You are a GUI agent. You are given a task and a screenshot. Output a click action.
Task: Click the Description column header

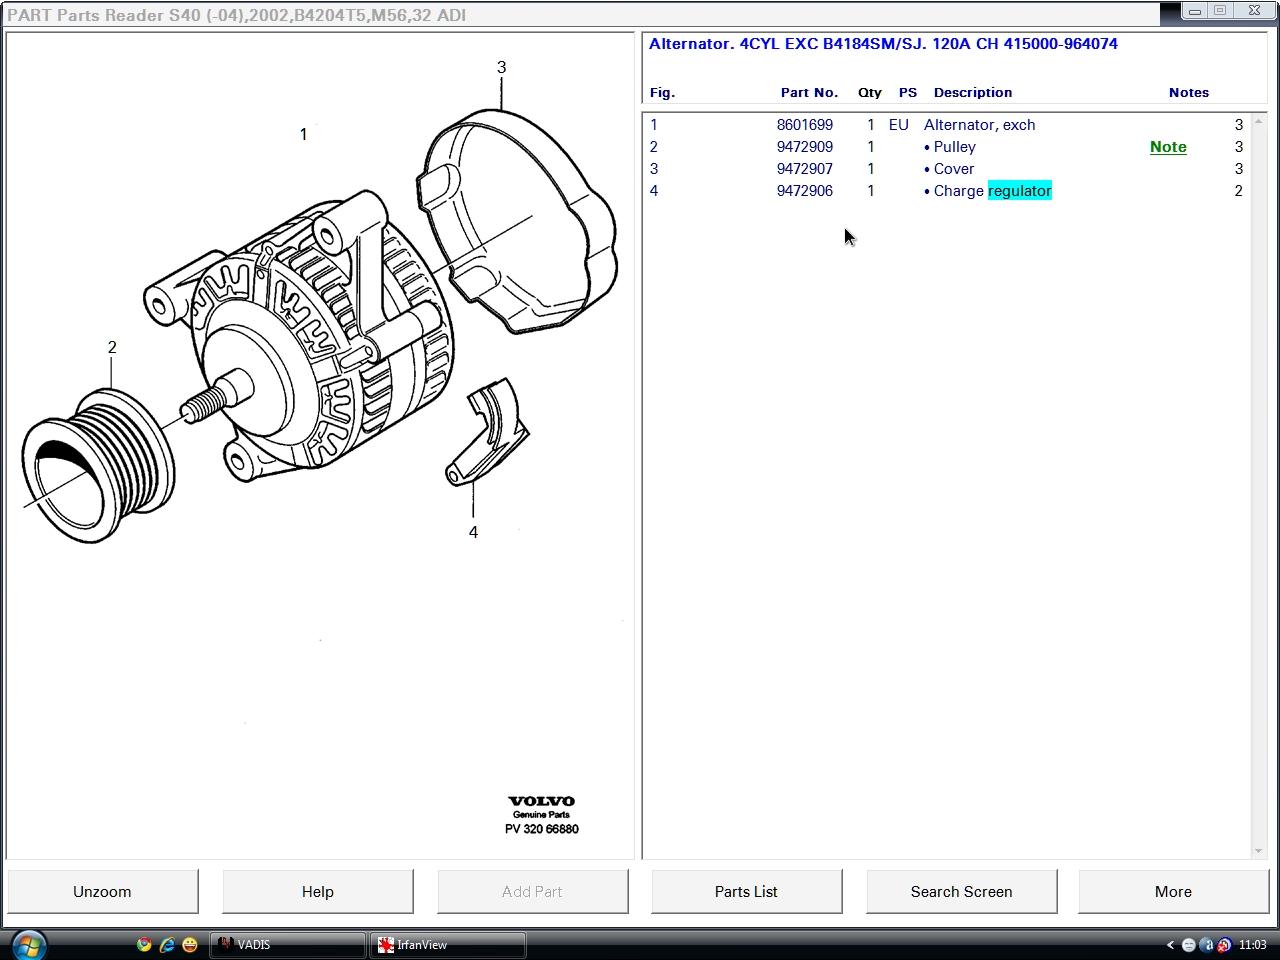coord(972,92)
